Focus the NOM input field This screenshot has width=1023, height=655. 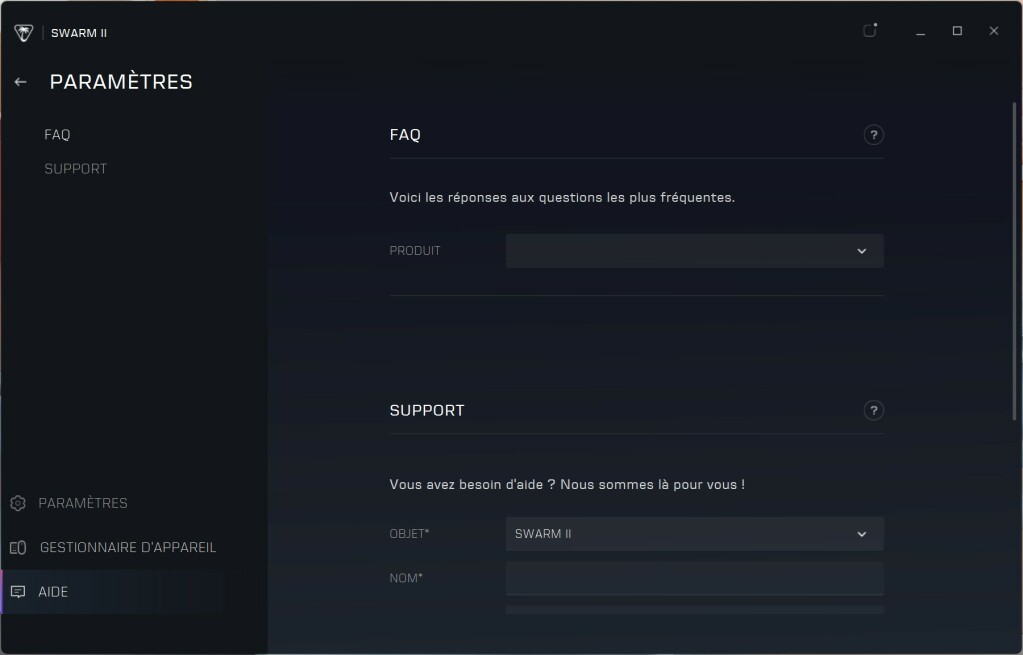pyautogui.click(x=694, y=578)
